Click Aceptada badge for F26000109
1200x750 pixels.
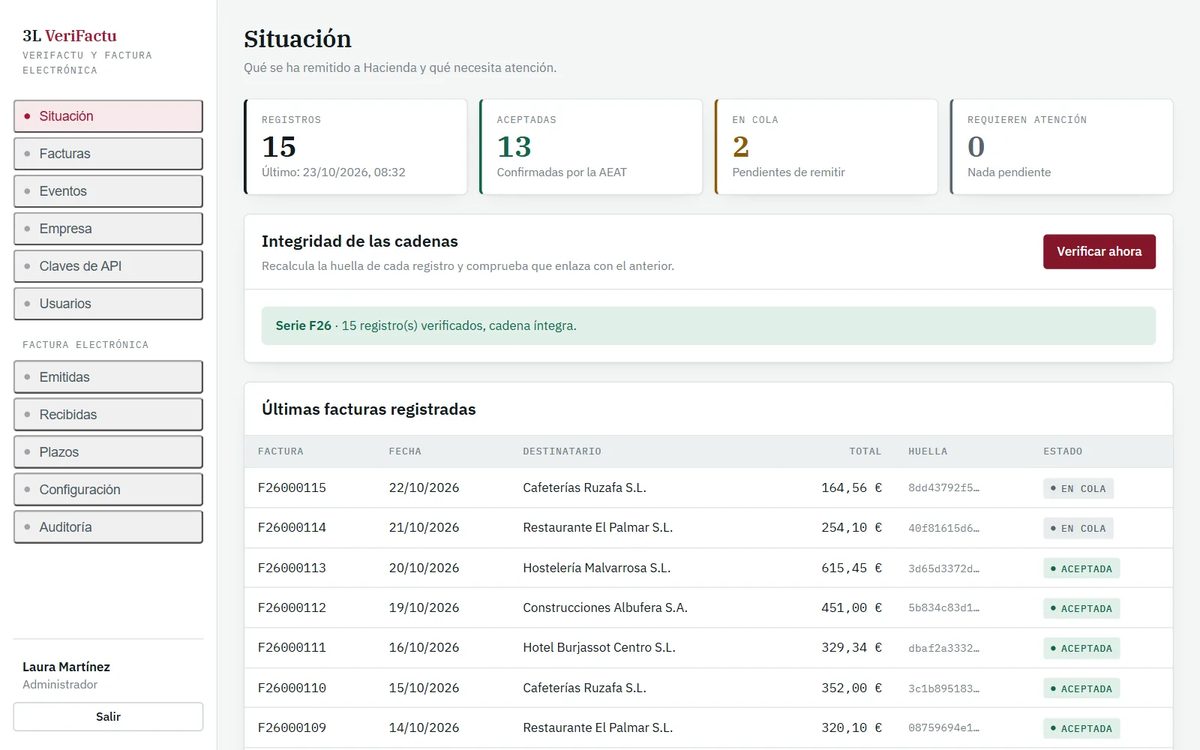[1081, 729]
